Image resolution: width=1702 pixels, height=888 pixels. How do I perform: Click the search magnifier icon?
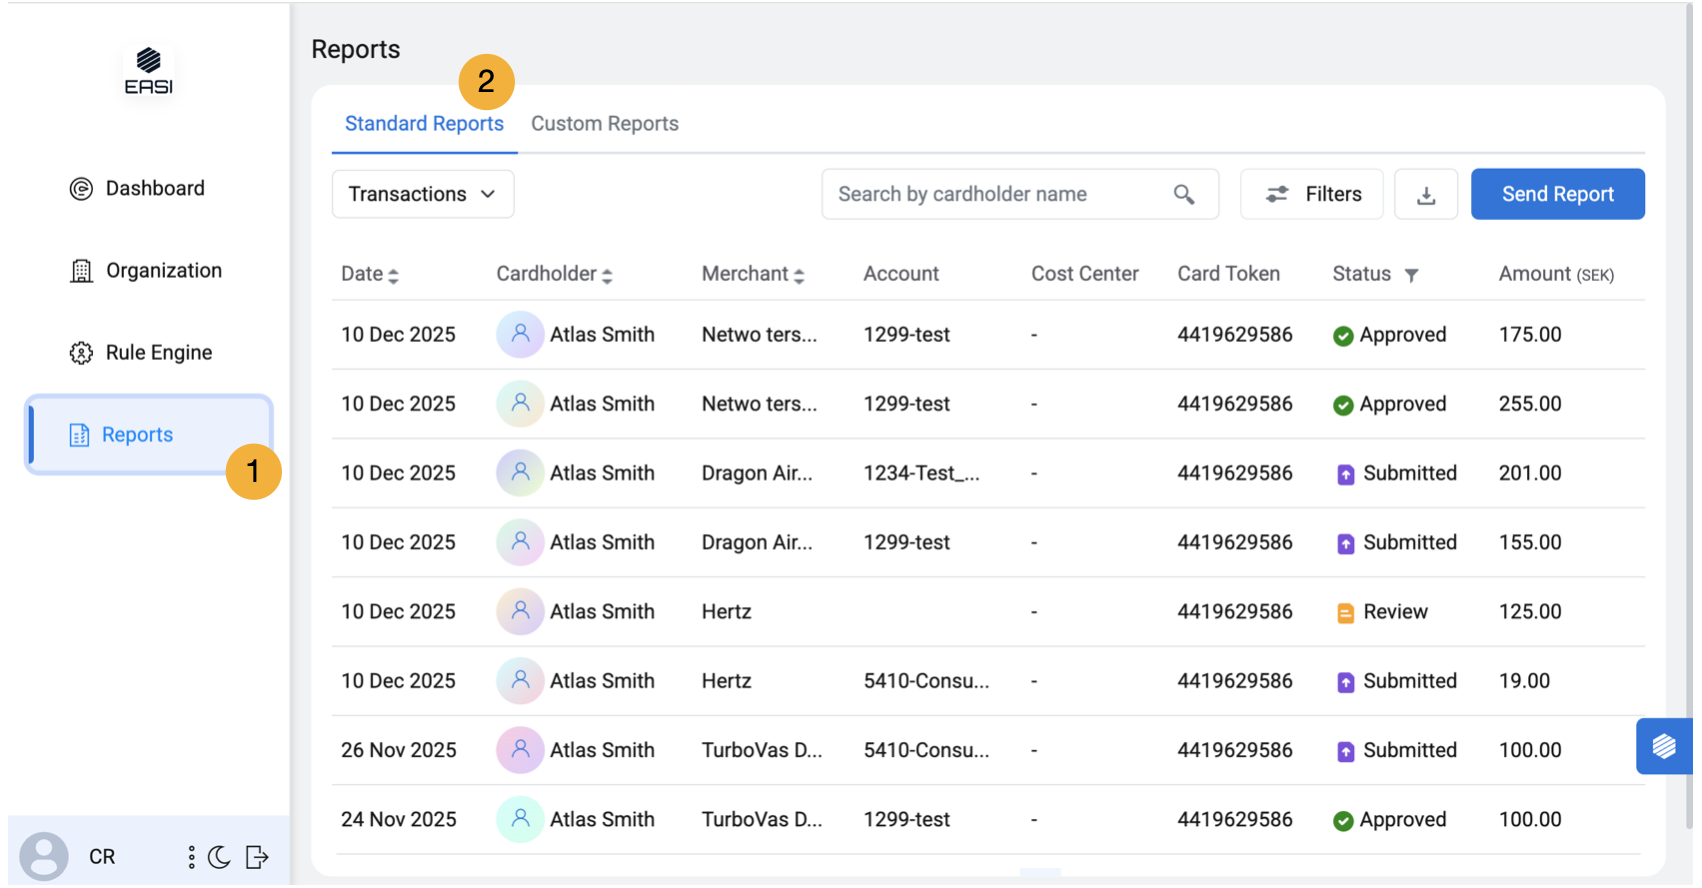(x=1184, y=195)
